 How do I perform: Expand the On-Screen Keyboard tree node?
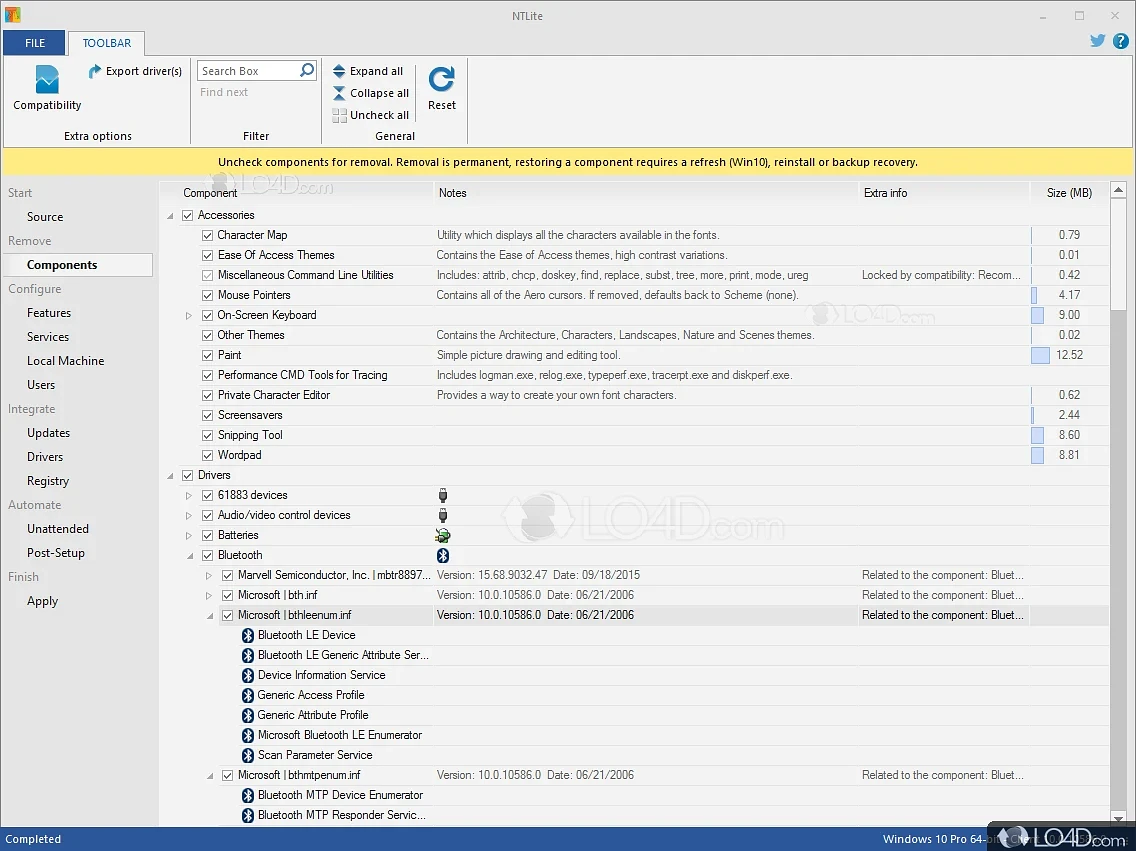point(188,315)
